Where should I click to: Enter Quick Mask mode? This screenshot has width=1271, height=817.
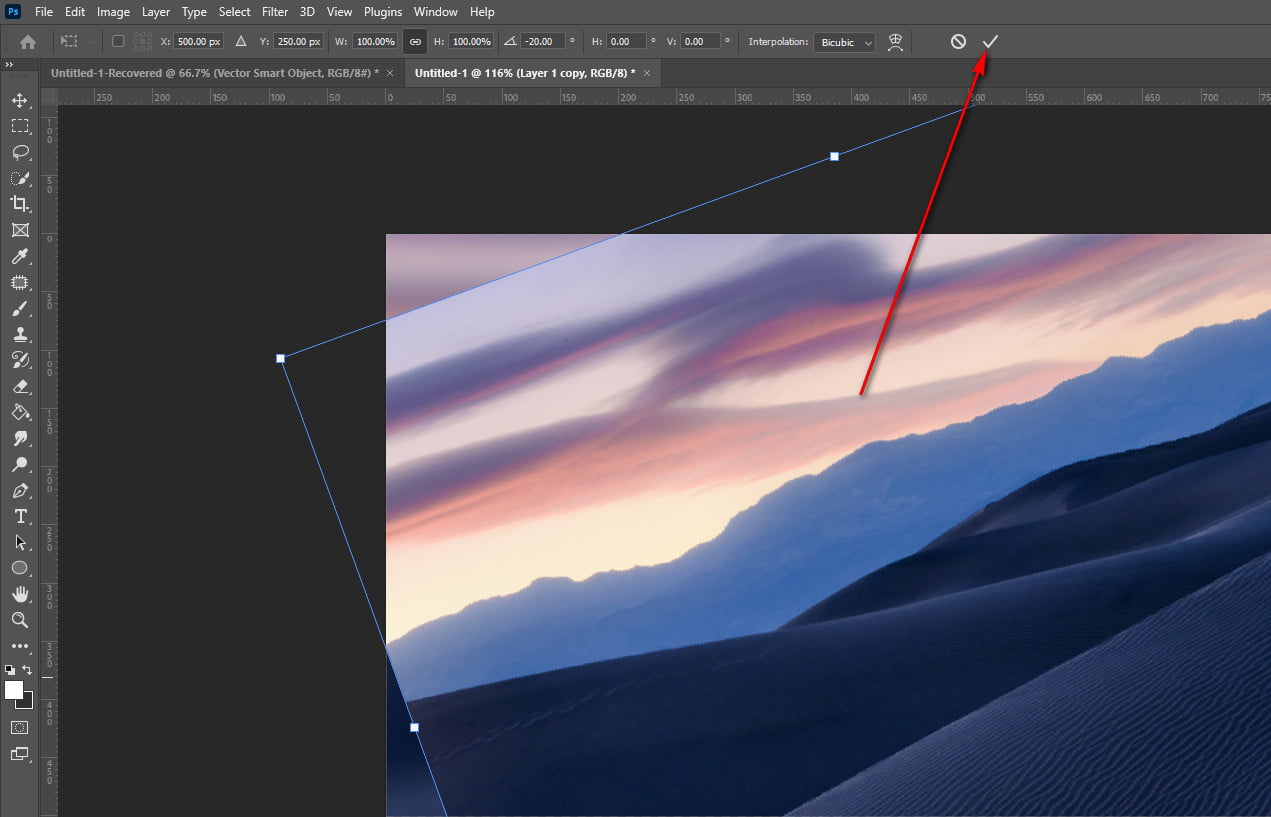pos(20,727)
